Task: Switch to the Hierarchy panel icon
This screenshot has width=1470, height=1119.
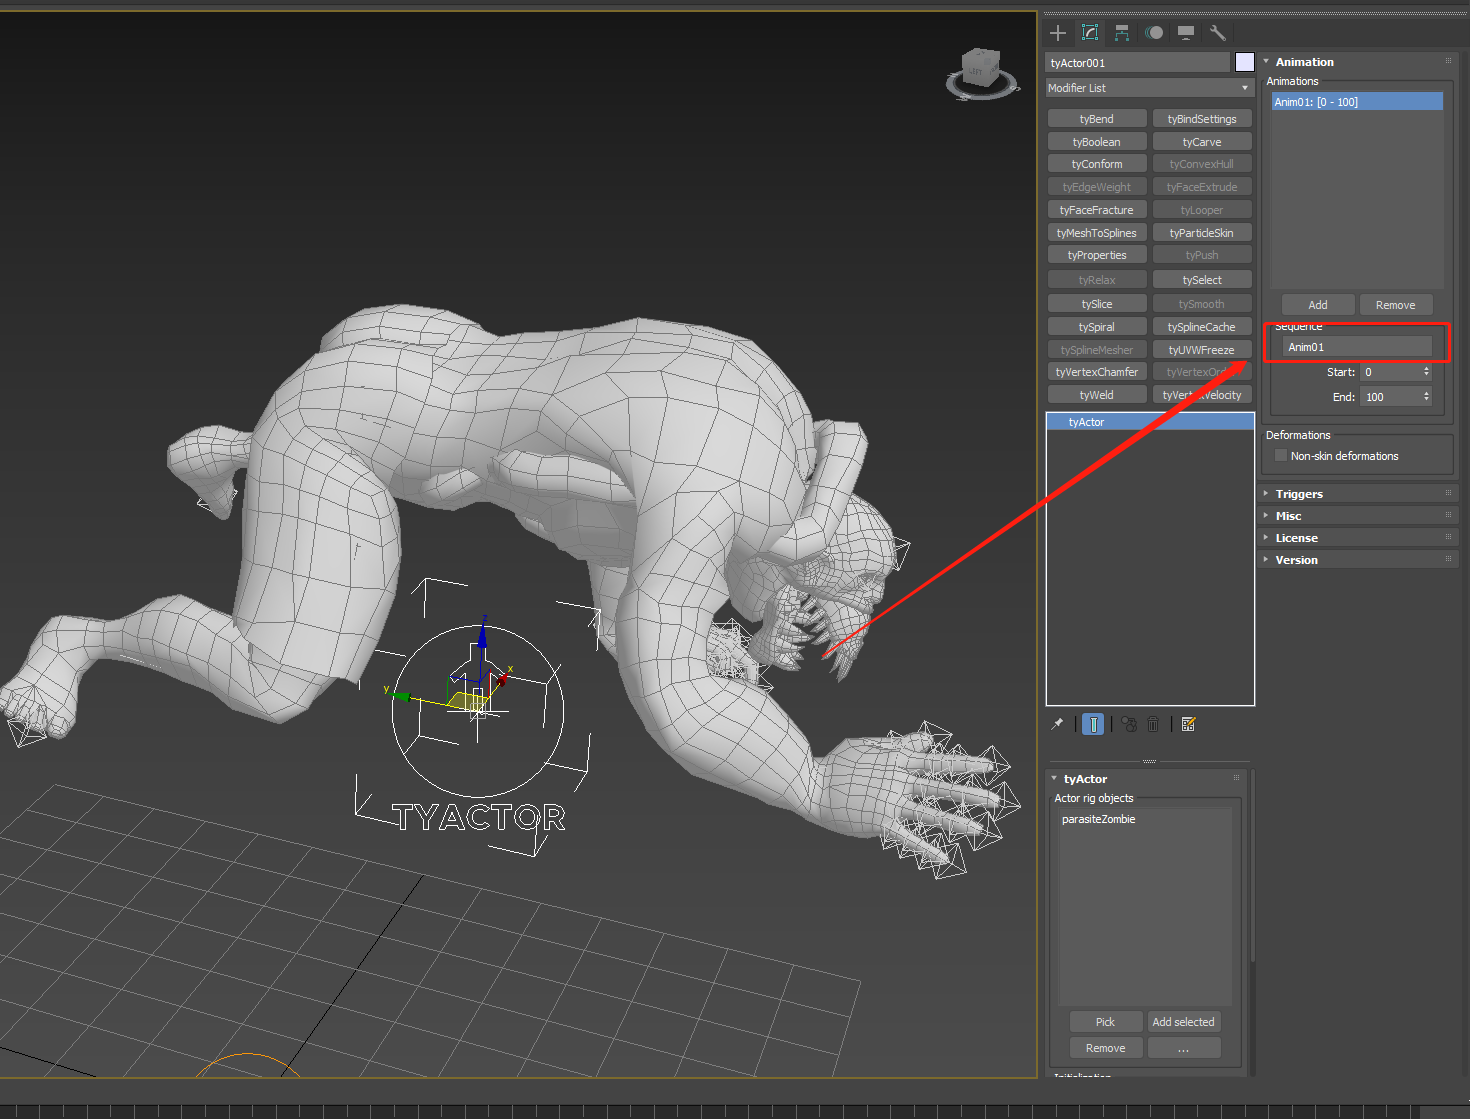Action: click(x=1122, y=33)
